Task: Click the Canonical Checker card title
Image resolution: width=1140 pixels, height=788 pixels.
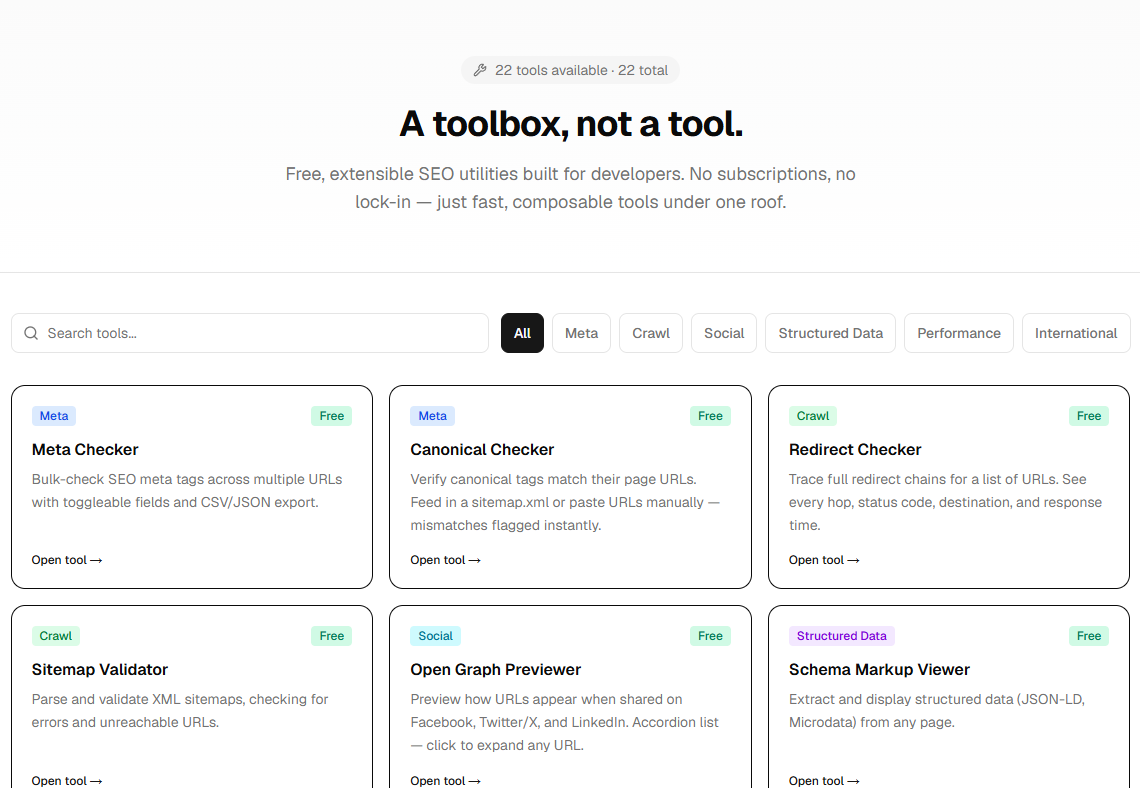Action: [482, 449]
